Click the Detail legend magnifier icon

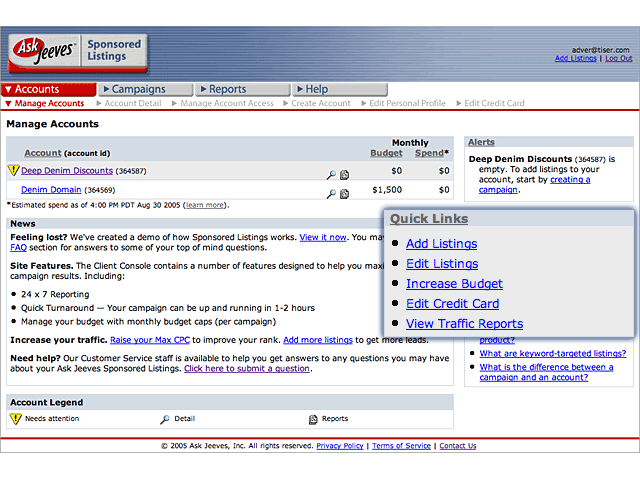pos(164,419)
